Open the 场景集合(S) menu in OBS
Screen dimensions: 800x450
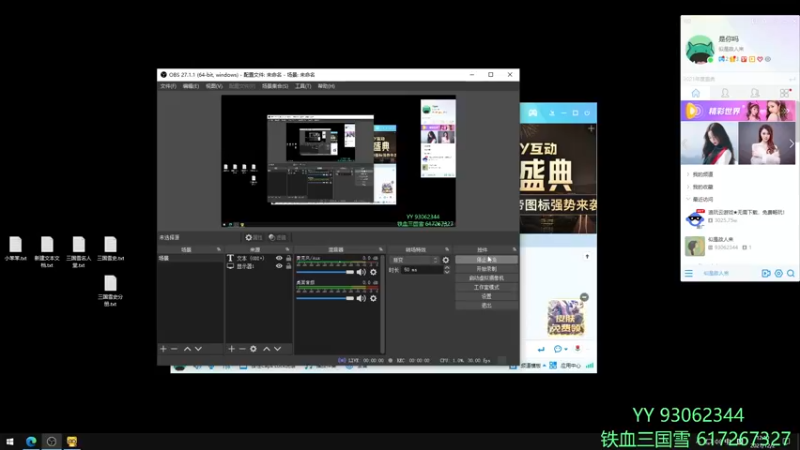click(x=275, y=86)
